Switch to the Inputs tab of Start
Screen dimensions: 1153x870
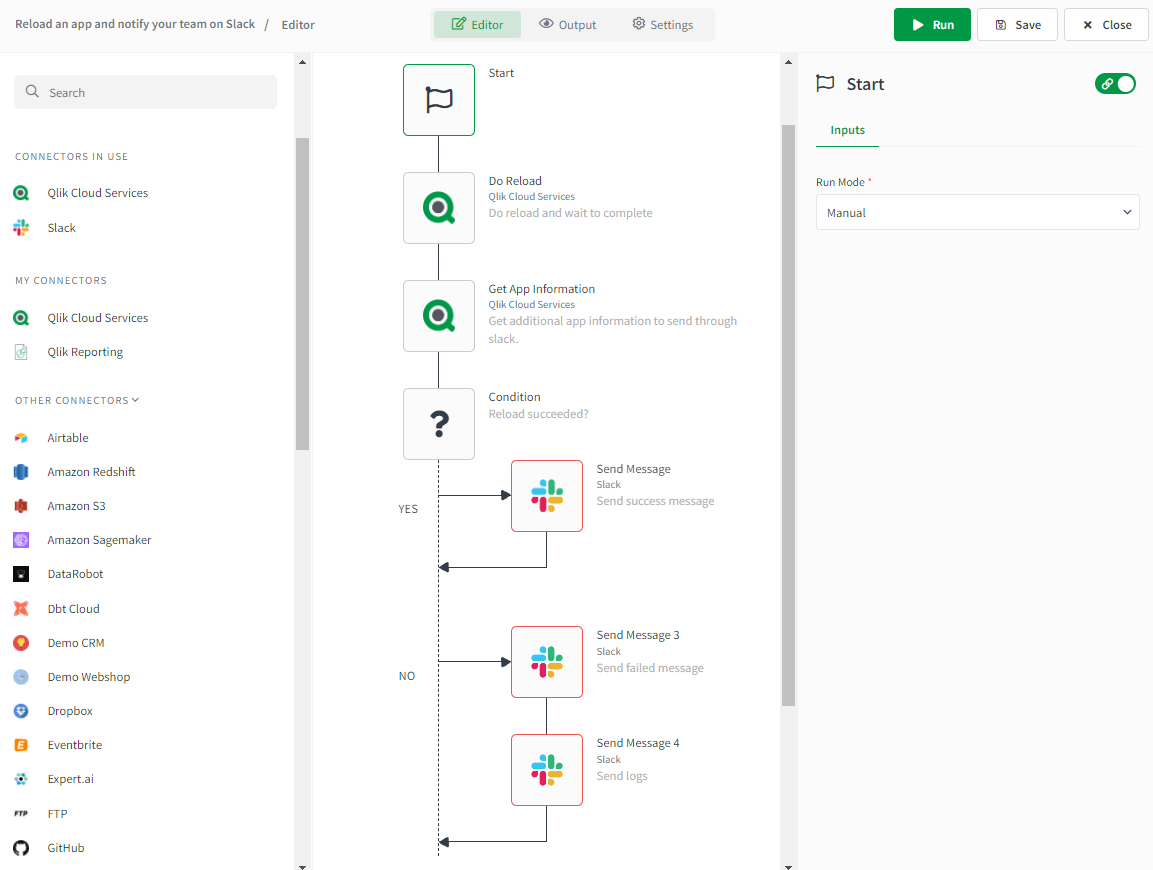[847, 130]
